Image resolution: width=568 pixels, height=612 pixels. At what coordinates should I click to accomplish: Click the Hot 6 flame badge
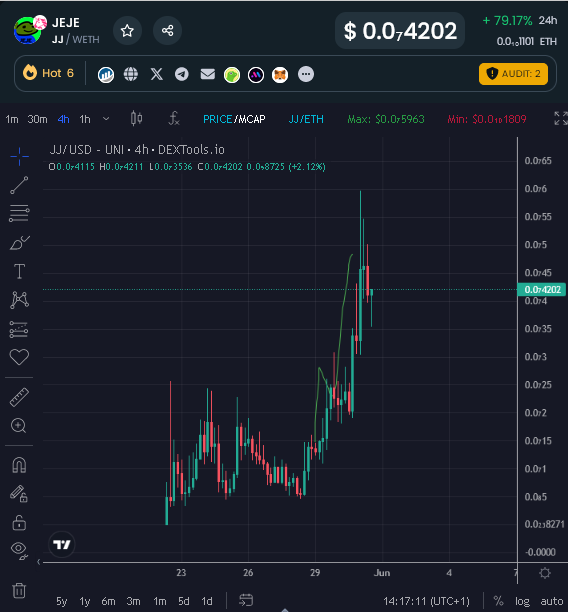(x=48, y=73)
